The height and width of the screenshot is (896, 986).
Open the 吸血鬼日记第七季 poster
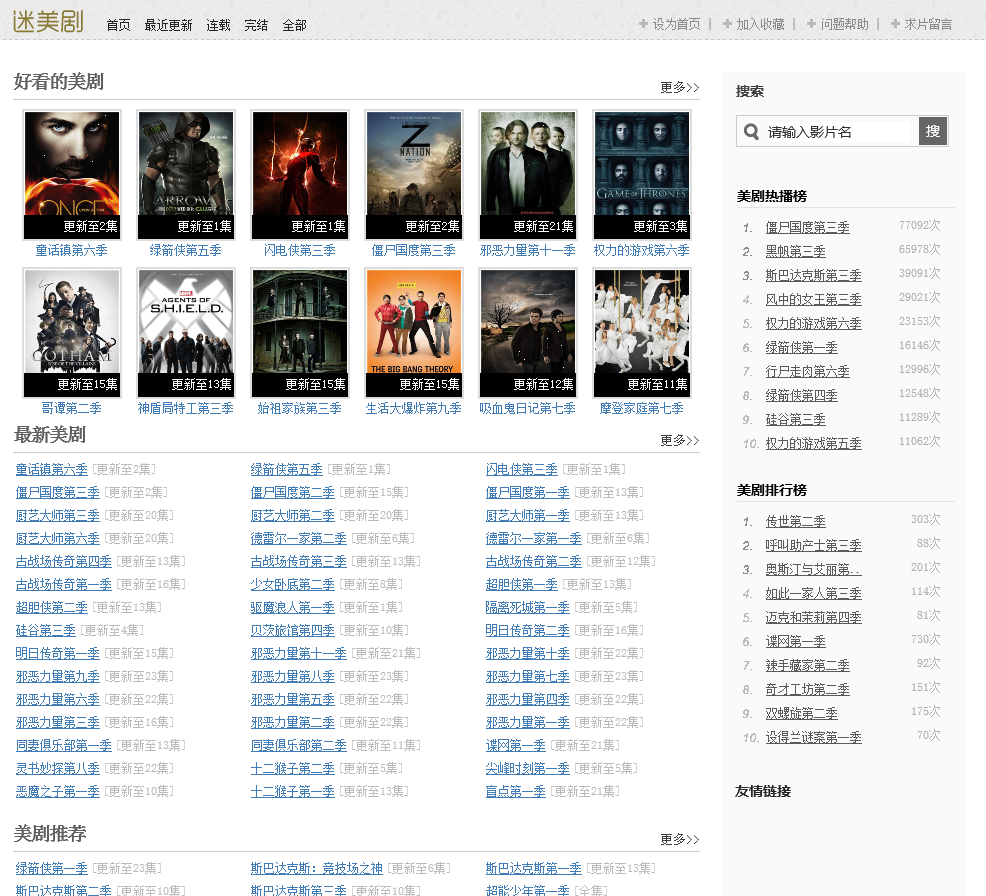tap(528, 333)
